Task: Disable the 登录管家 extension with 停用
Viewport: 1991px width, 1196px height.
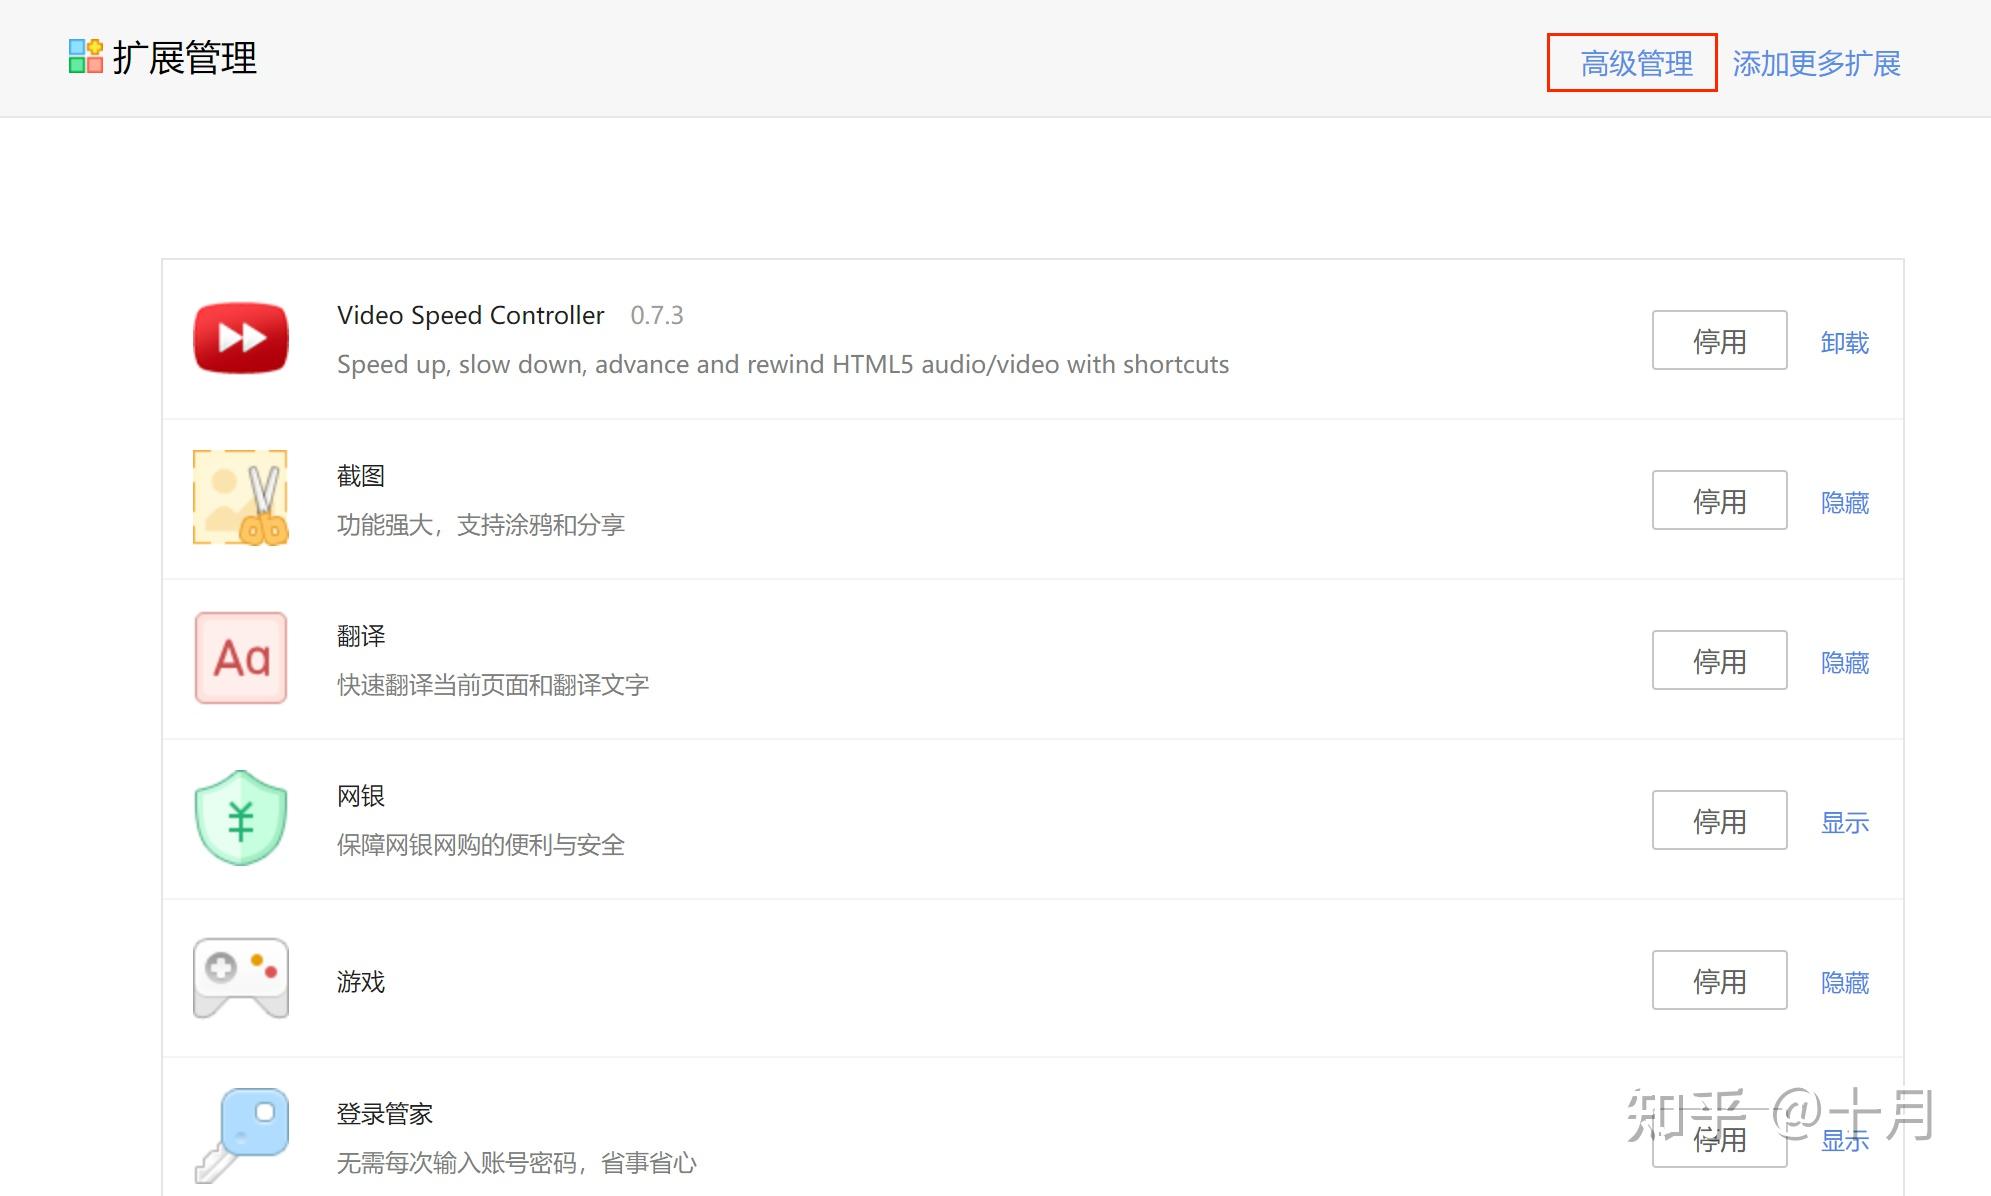Action: [x=1718, y=1138]
